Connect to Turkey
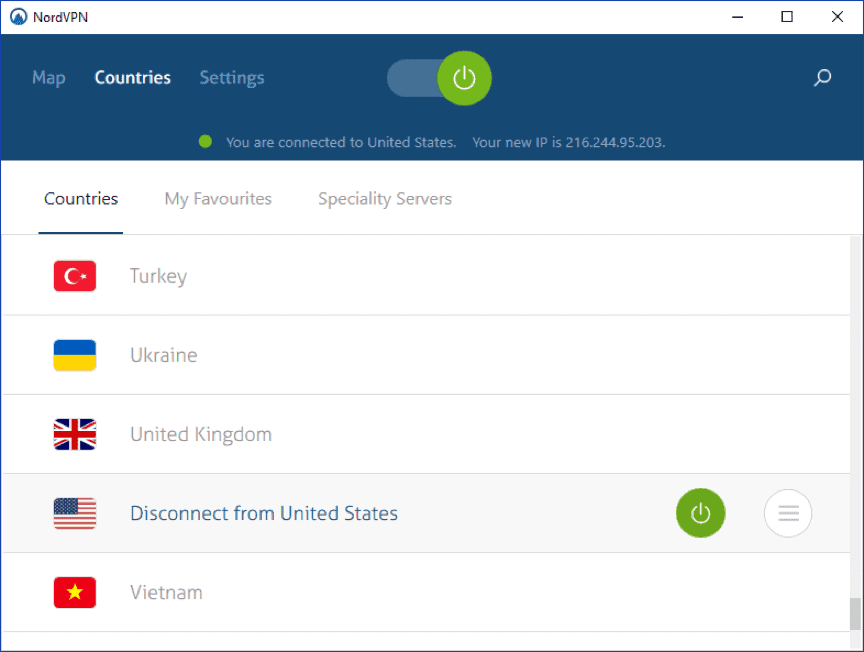 point(426,276)
